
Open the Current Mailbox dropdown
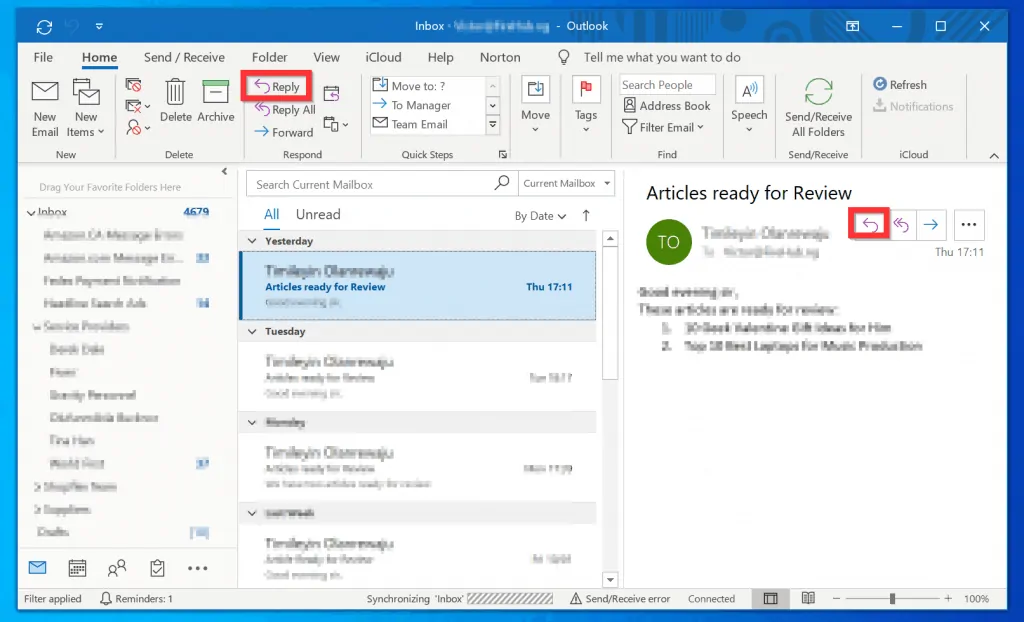click(x=566, y=184)
